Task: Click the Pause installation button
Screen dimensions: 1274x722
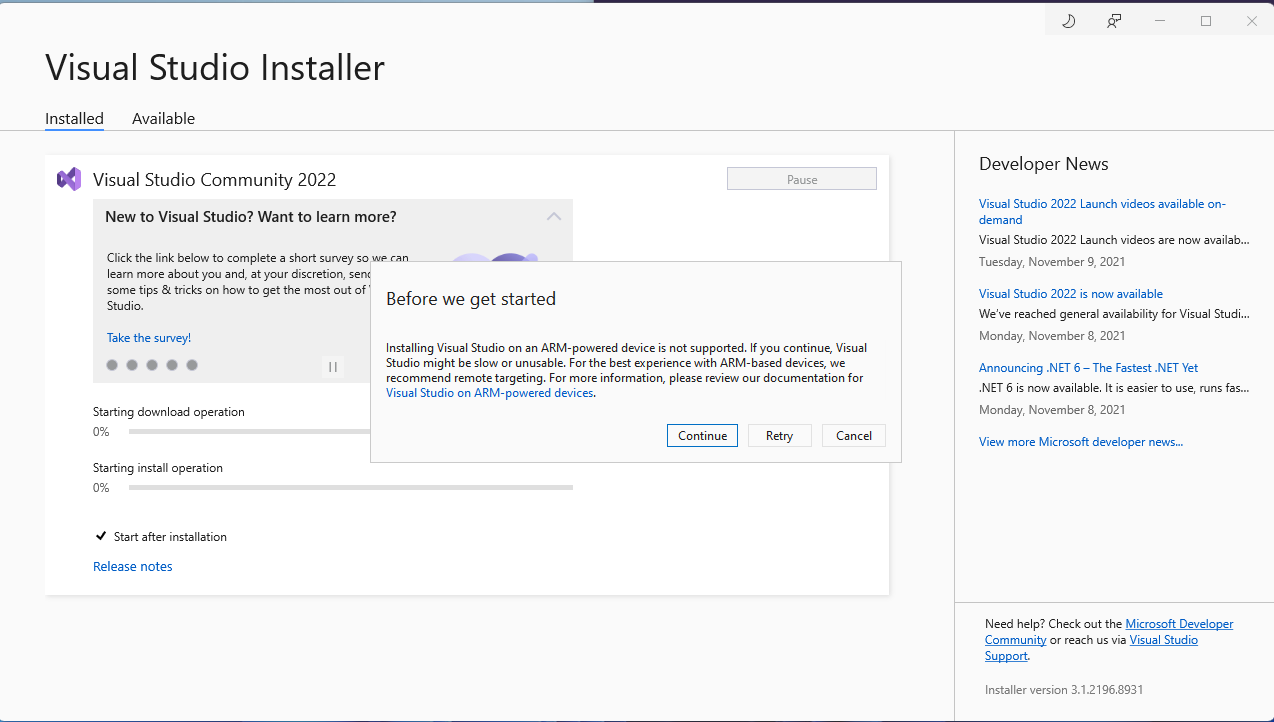Action: tap(802, 179)
